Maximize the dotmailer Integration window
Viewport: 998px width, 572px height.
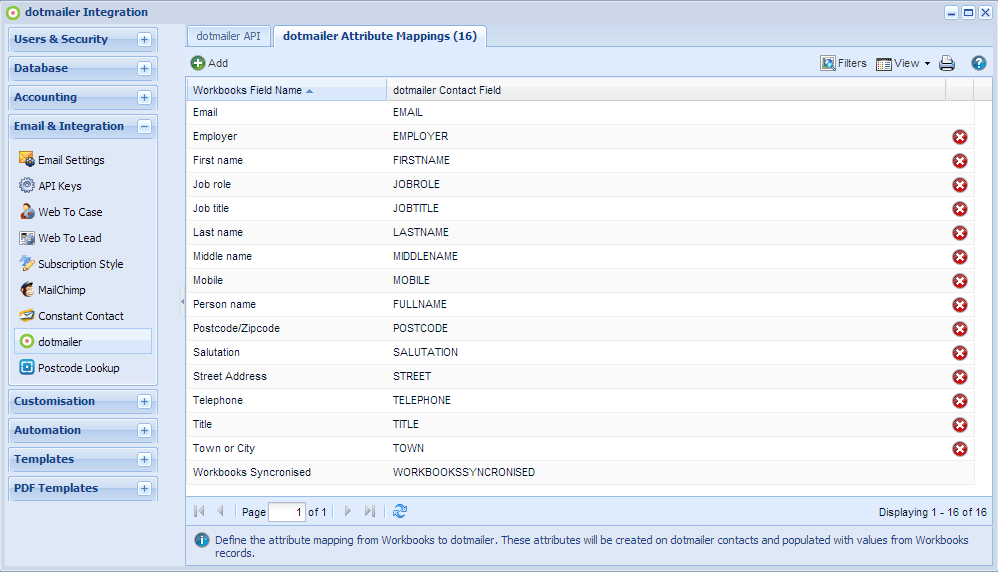pos(968,13)
